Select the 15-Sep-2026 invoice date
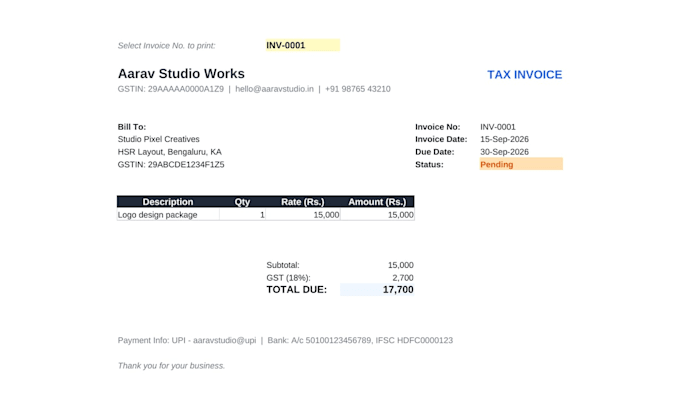Image resolution: width=680 pixels, height=409 pixels. pyautogui.click(x=504, y=139)
